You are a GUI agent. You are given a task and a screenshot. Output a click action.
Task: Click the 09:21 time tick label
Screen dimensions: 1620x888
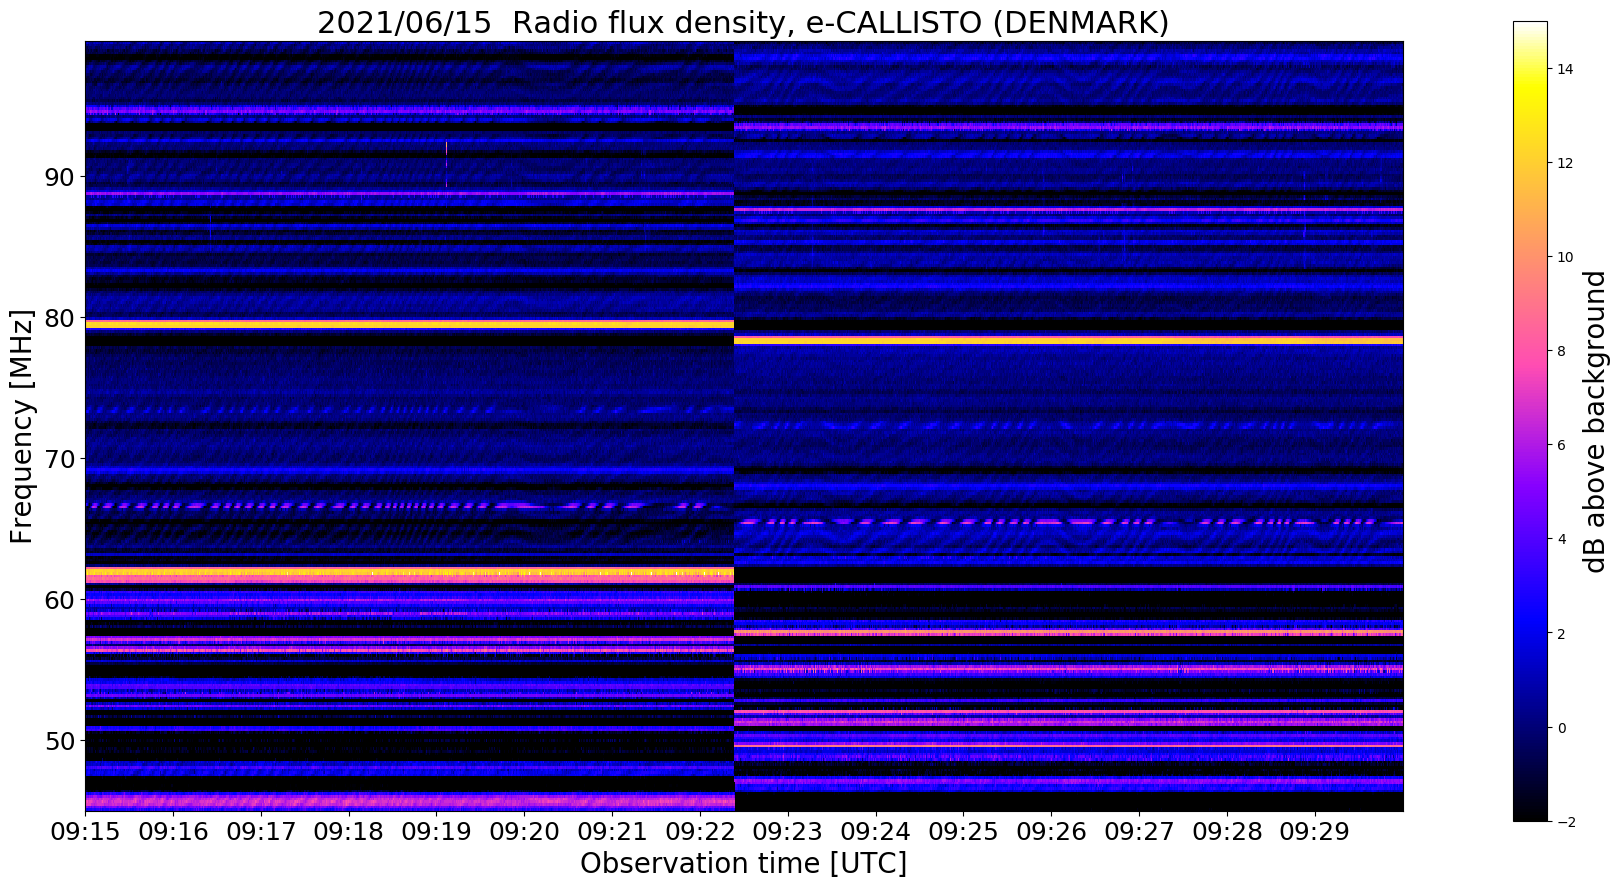point(613,831)
